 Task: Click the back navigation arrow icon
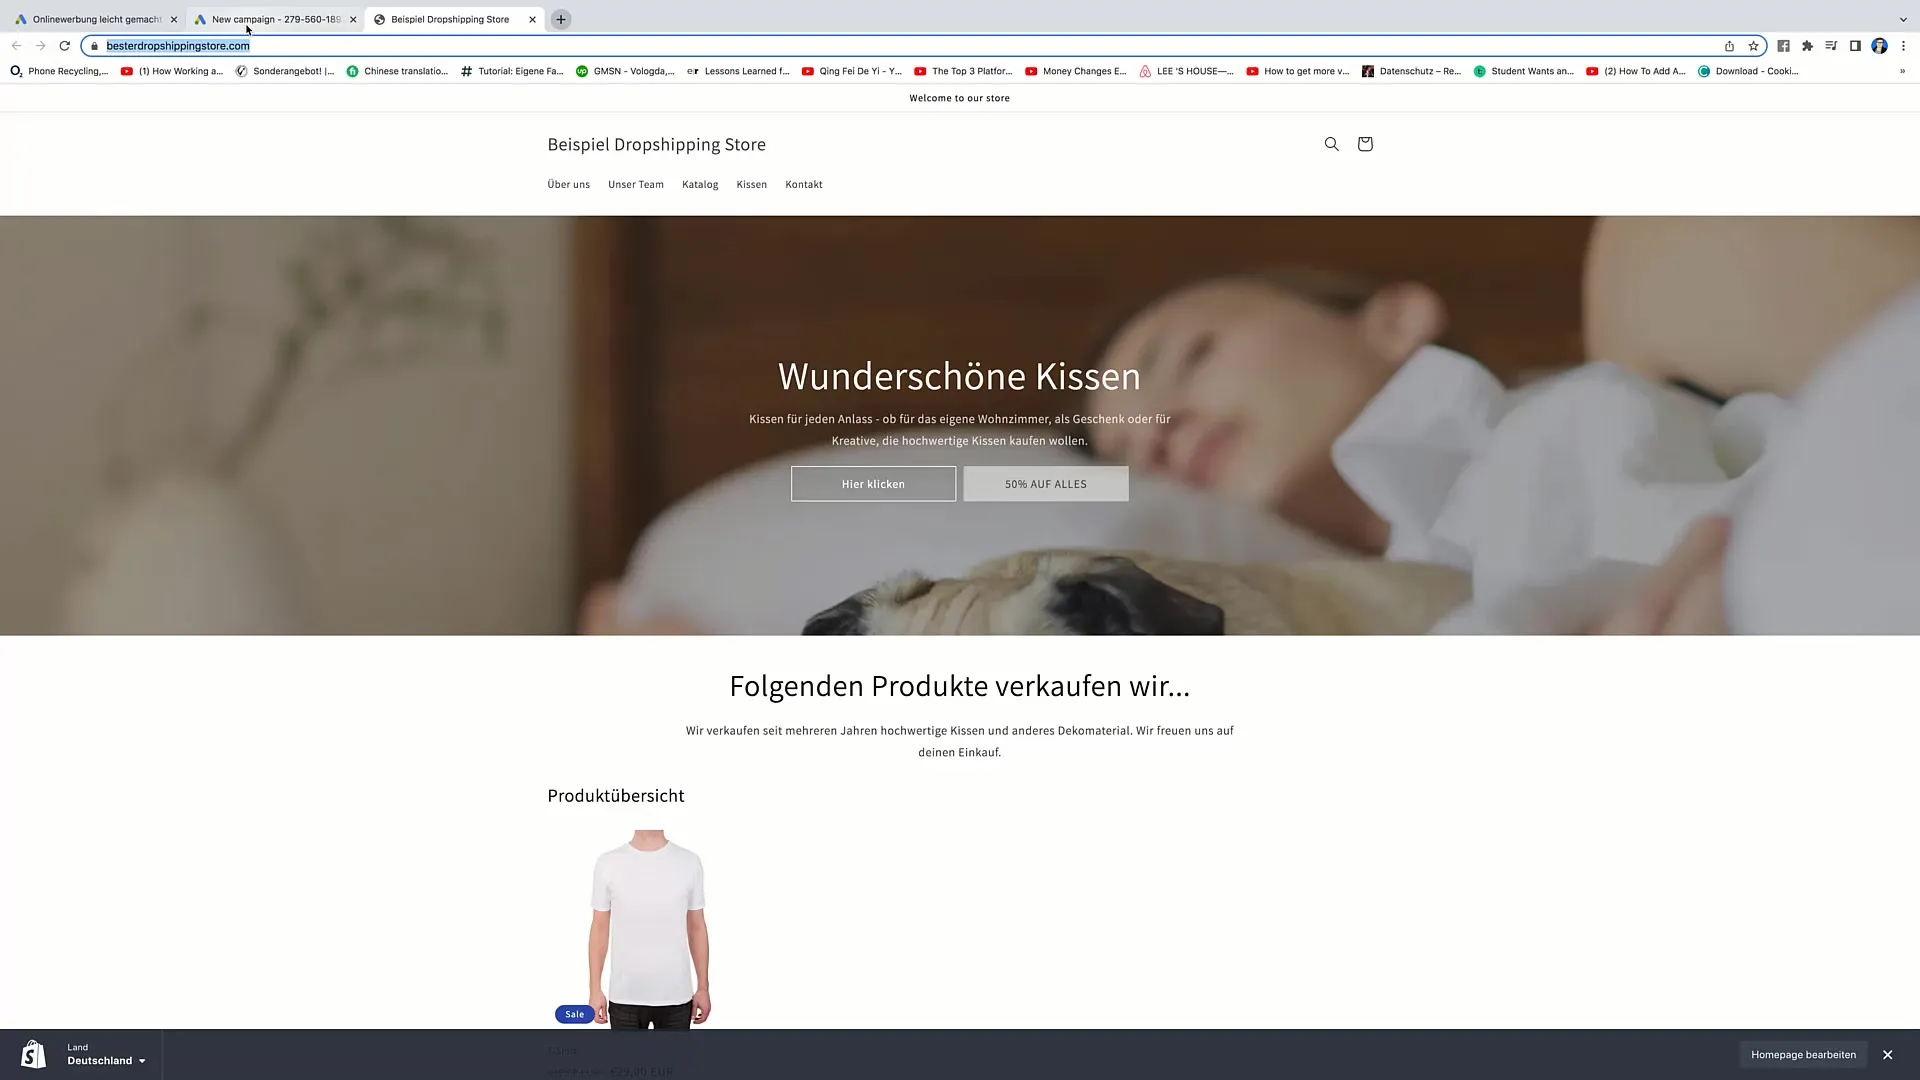point(16,45)
